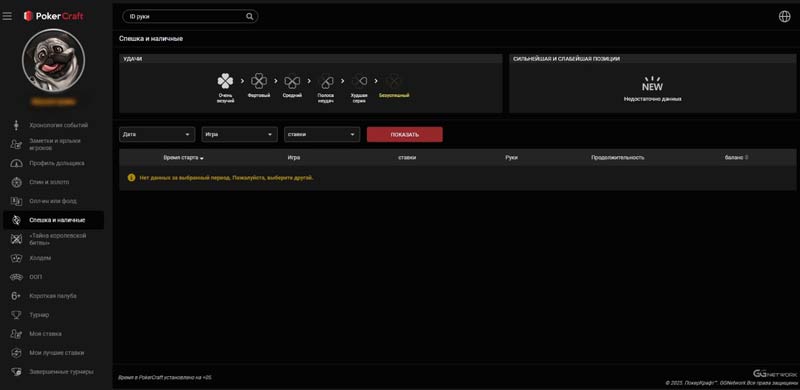Click the 'Профиль дольщика' gauge icon
Image resolution: width=800 pixels, height=390 pixels.
[x=16, y=163]
